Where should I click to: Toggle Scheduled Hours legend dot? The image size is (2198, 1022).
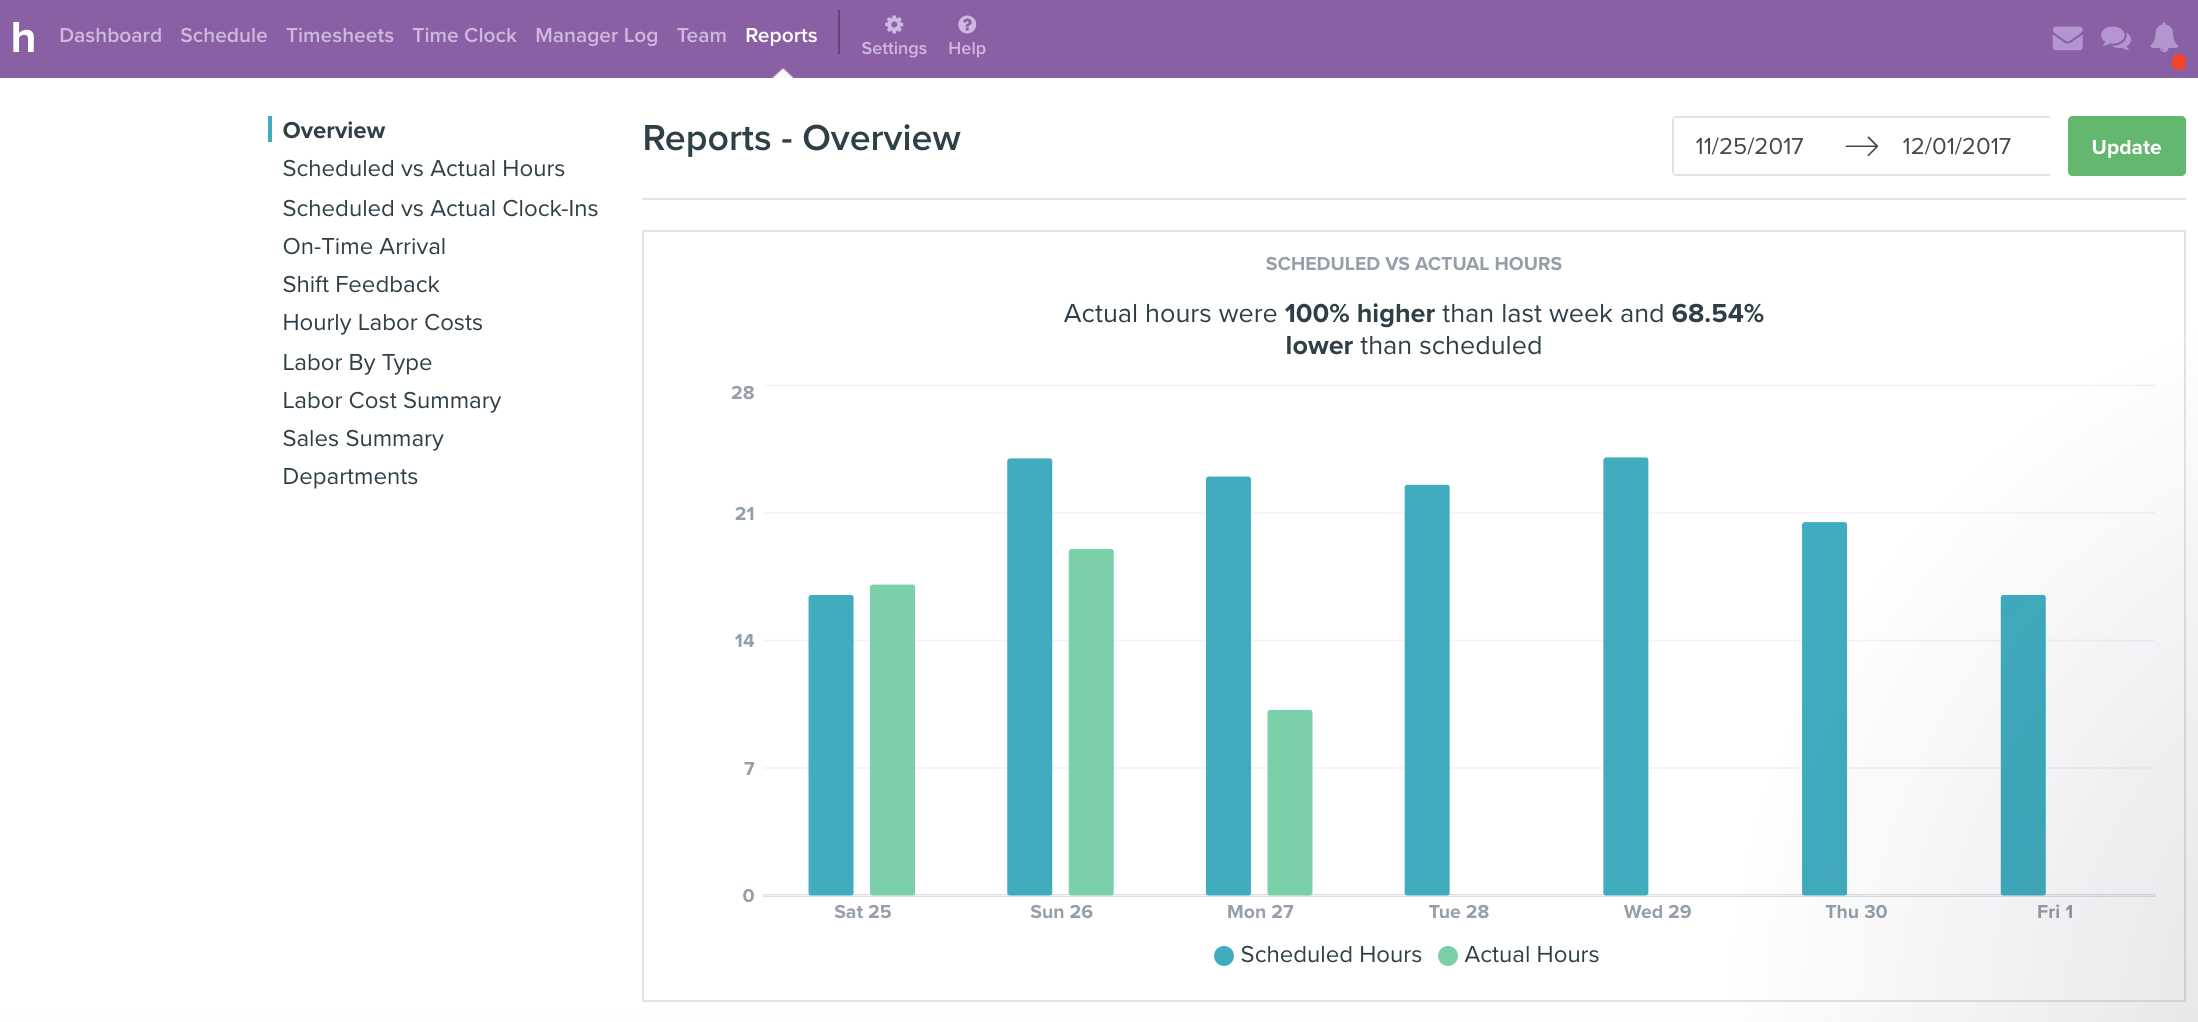click(x=1223, y=956)
